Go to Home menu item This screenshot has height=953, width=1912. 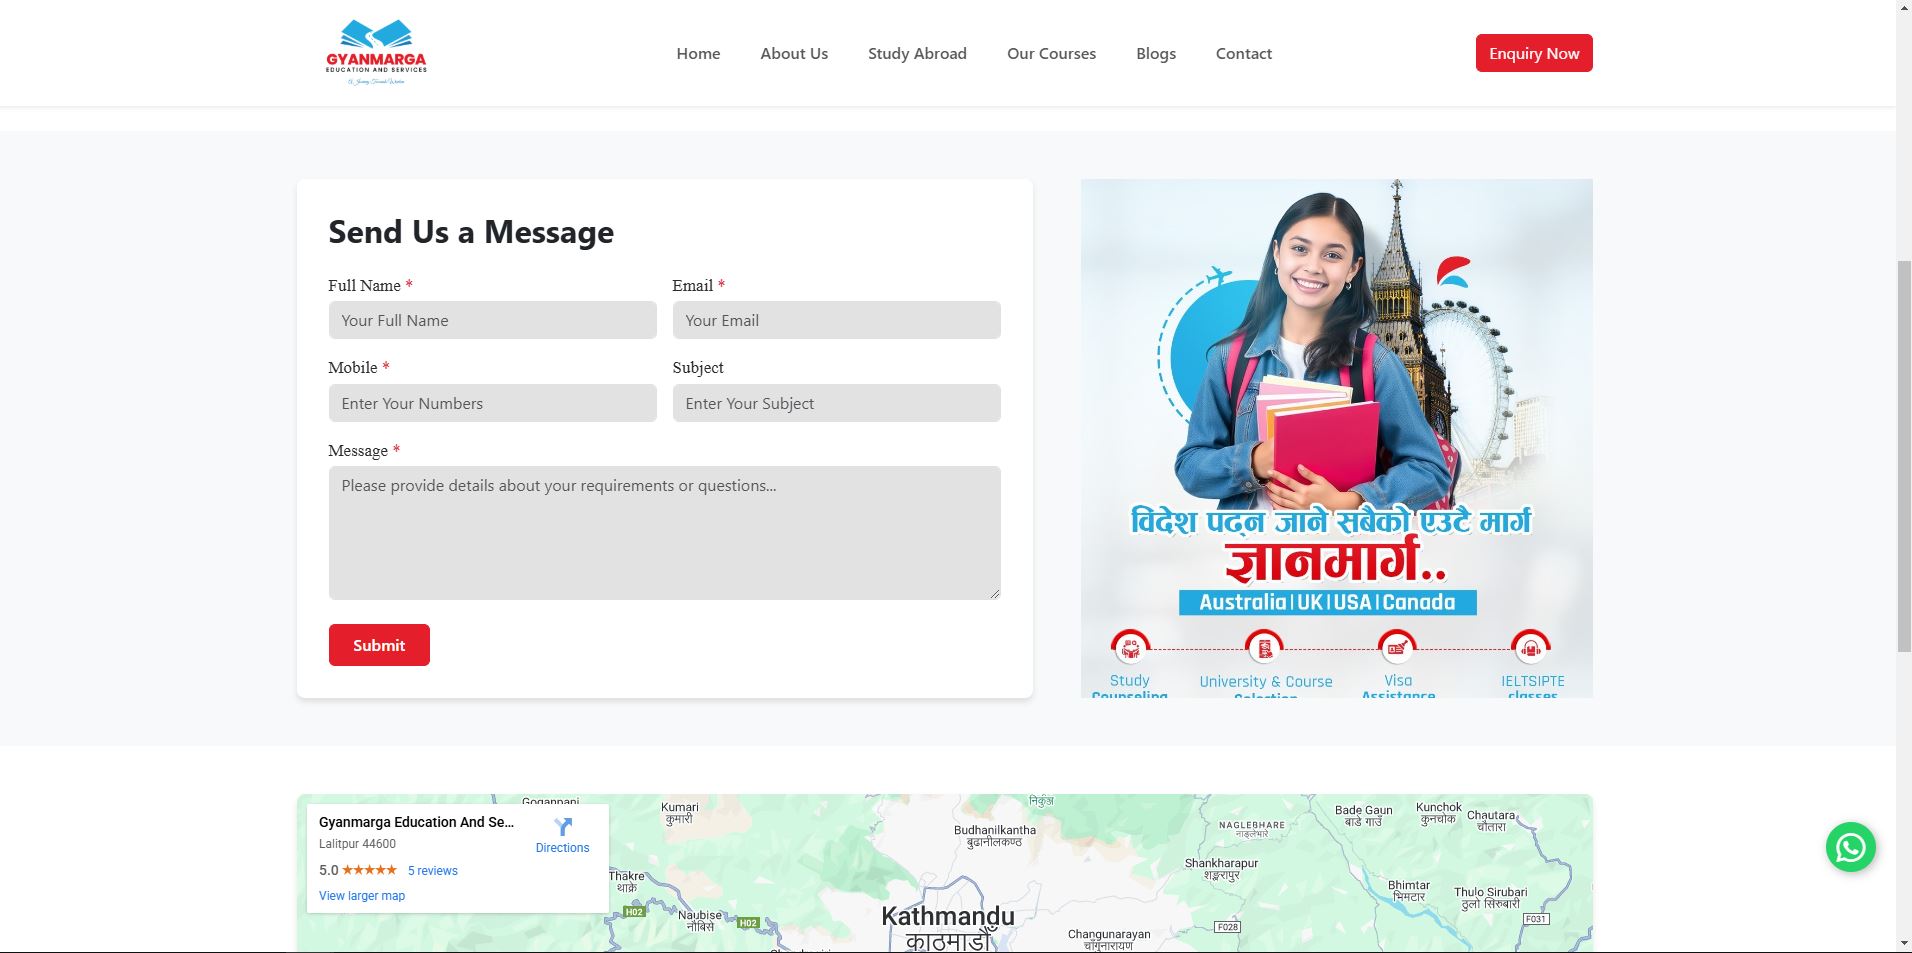point(698,53)
